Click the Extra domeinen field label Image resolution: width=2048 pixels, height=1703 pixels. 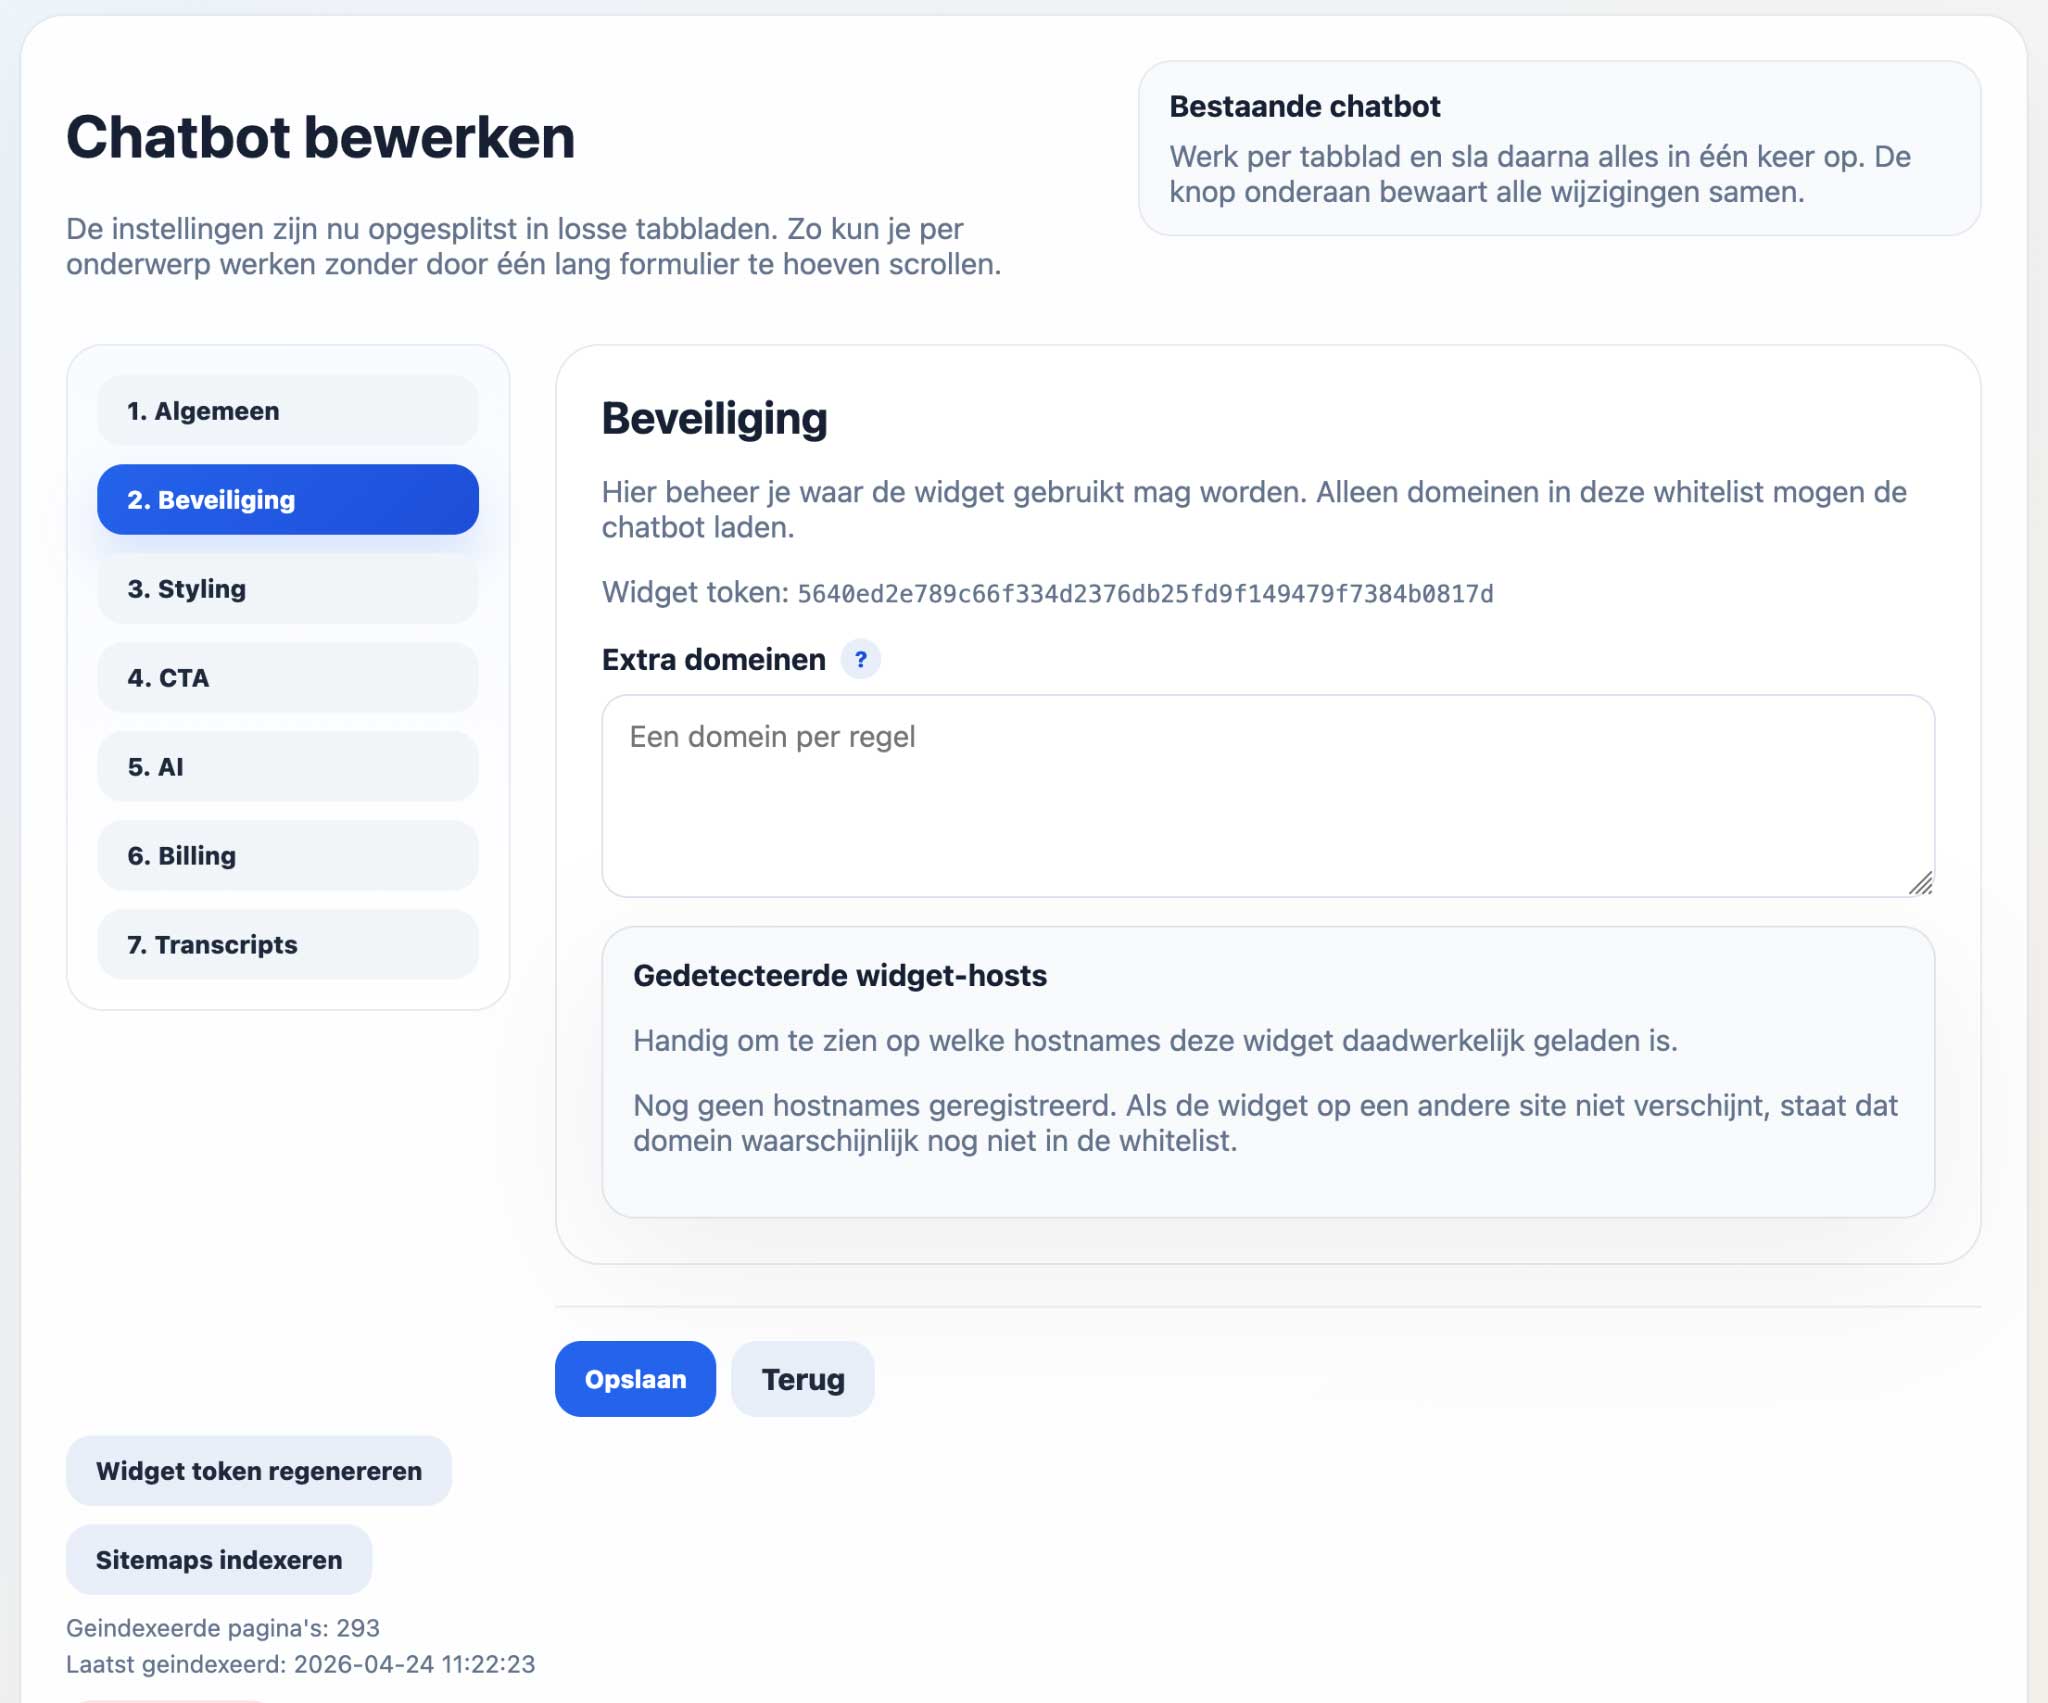pos(714,660)
